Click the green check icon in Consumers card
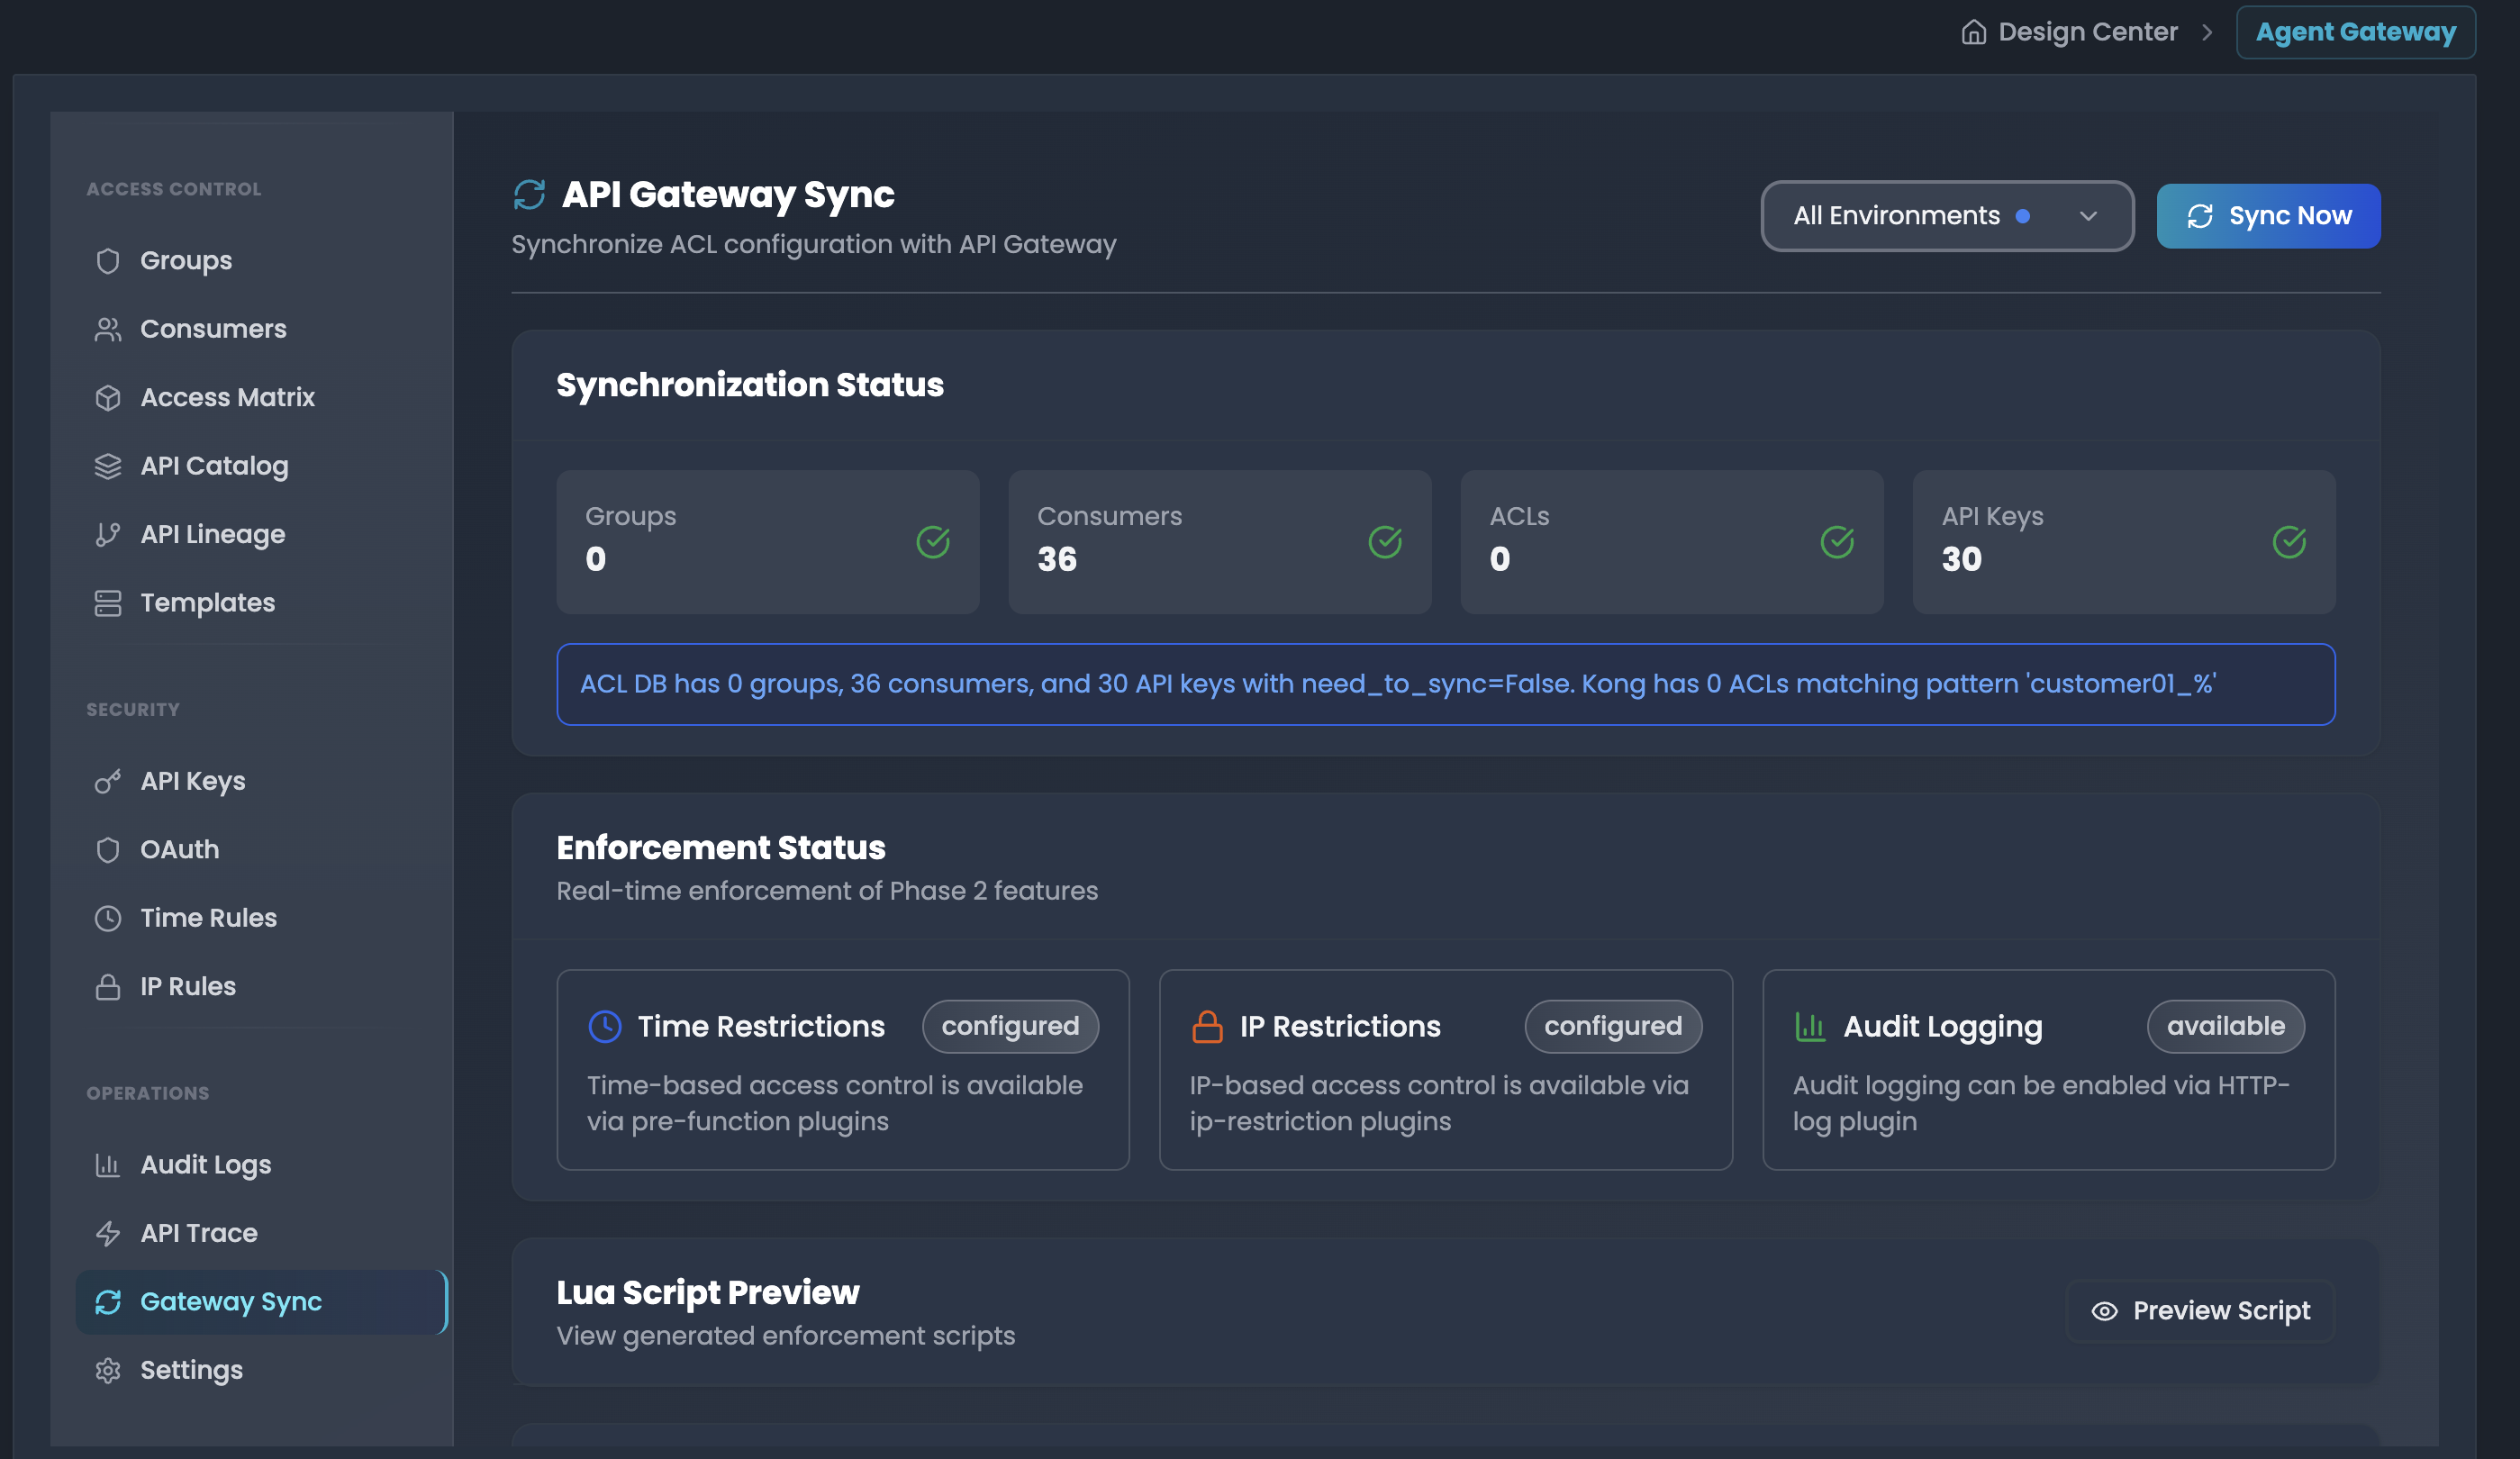This screenshot has width=2520, height=1459. (x=1385, y=542)
